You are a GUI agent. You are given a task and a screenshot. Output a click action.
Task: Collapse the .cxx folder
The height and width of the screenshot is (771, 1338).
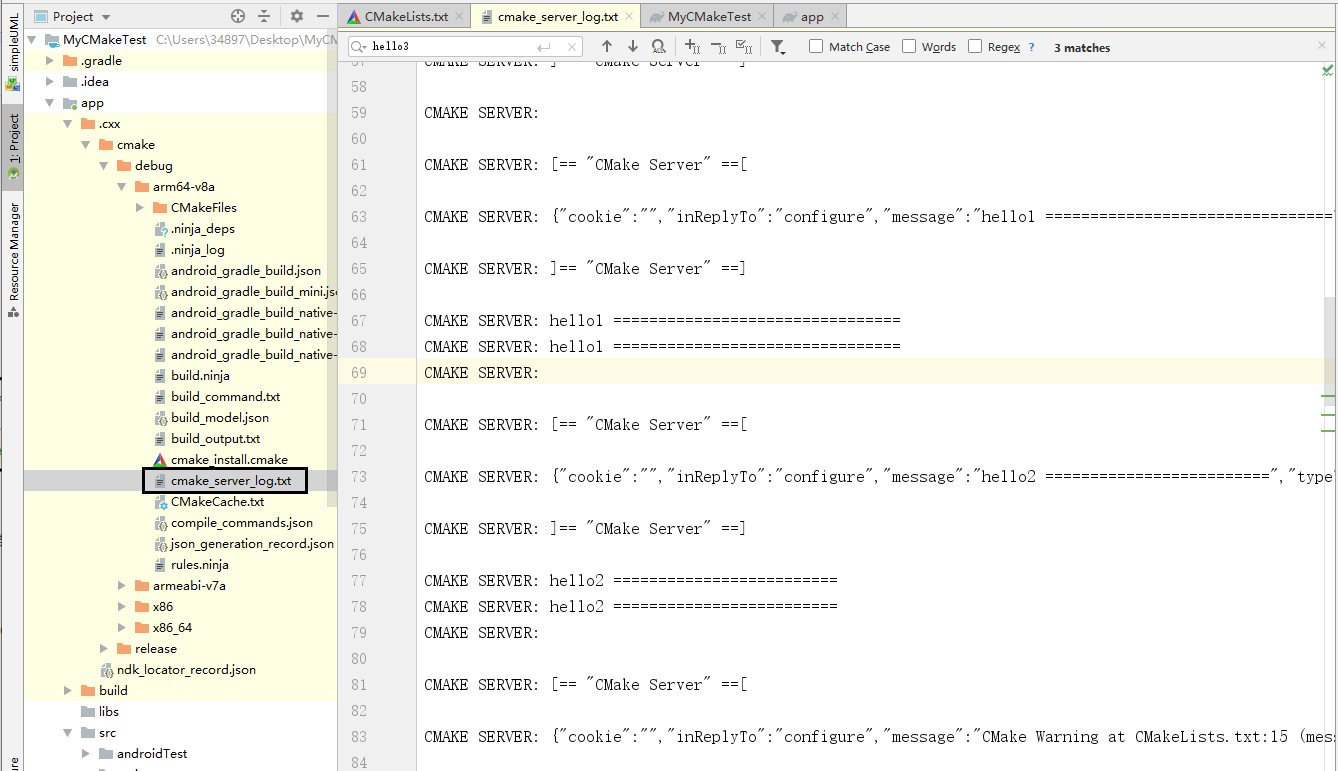click(67, 124)
